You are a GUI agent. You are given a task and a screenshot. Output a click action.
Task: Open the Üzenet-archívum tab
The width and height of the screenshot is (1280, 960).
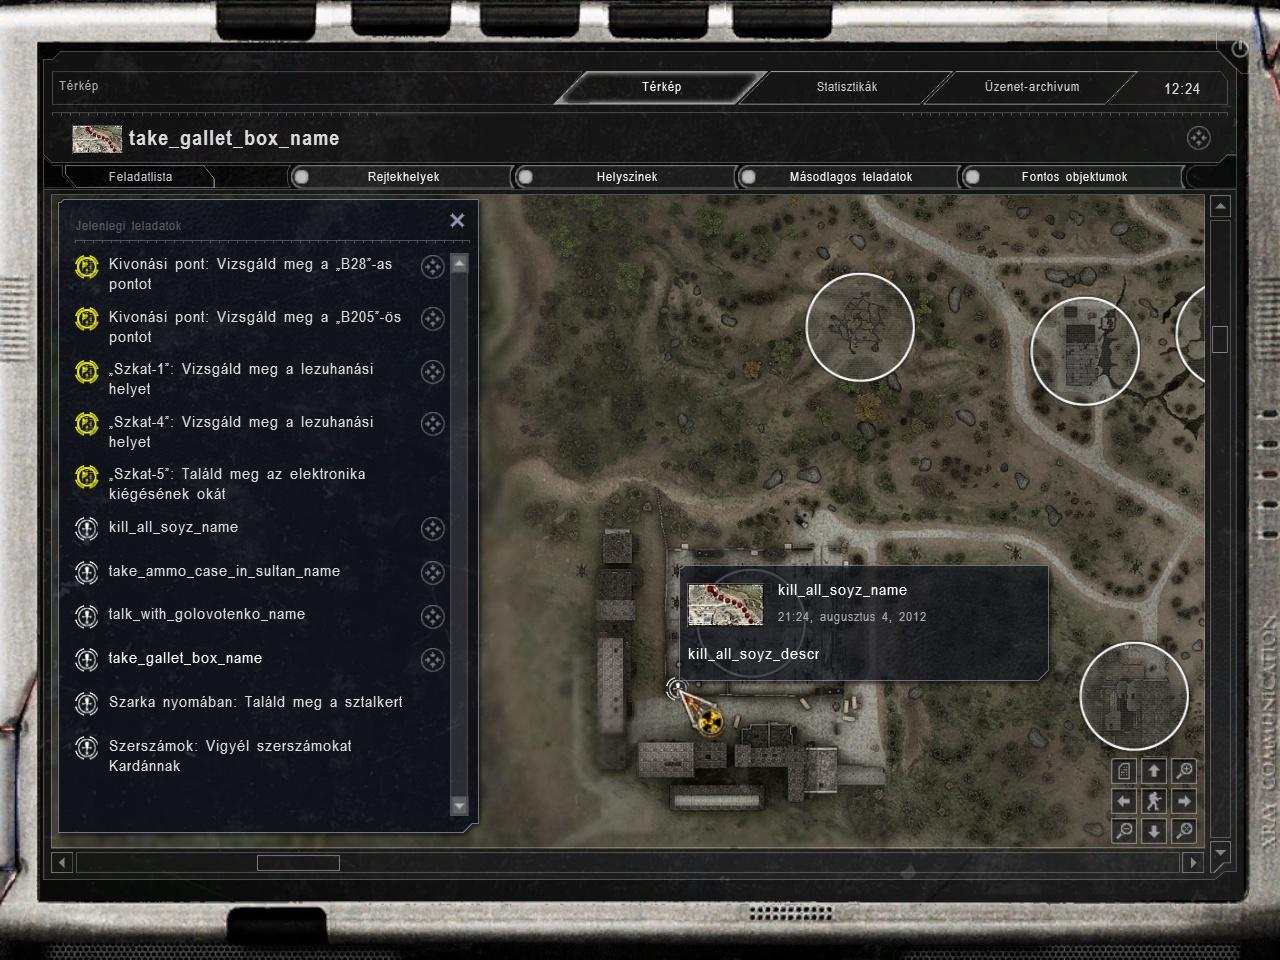coord(1032,87)
